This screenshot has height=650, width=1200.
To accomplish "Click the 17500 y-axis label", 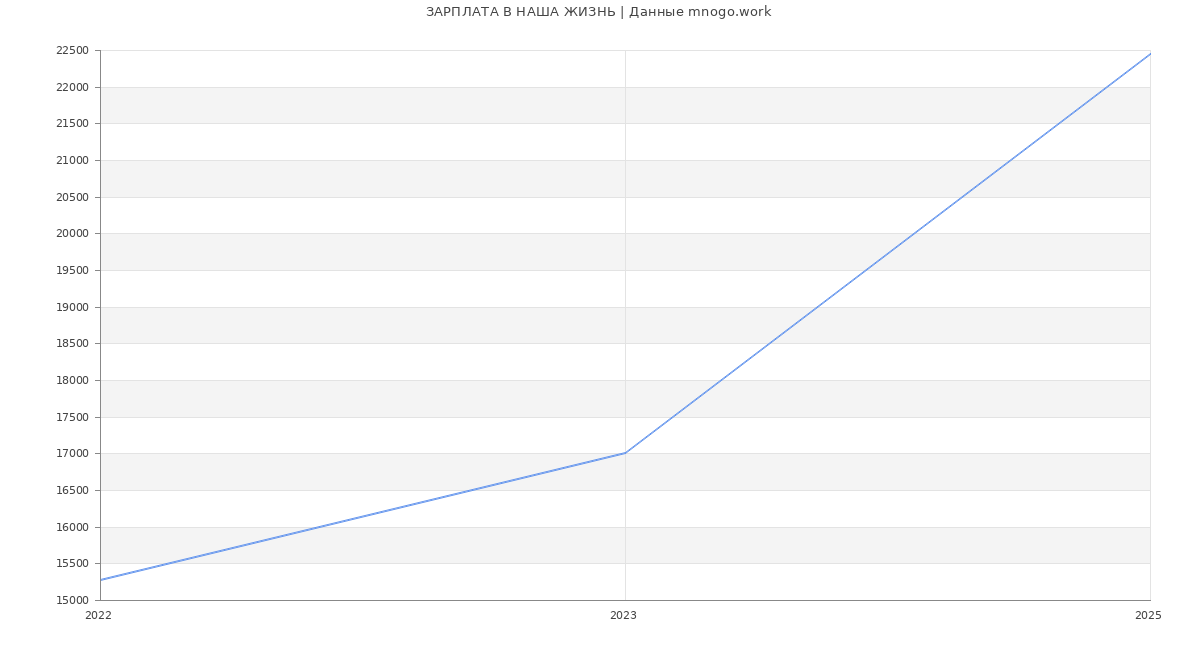I will click(x=72, y=418).
